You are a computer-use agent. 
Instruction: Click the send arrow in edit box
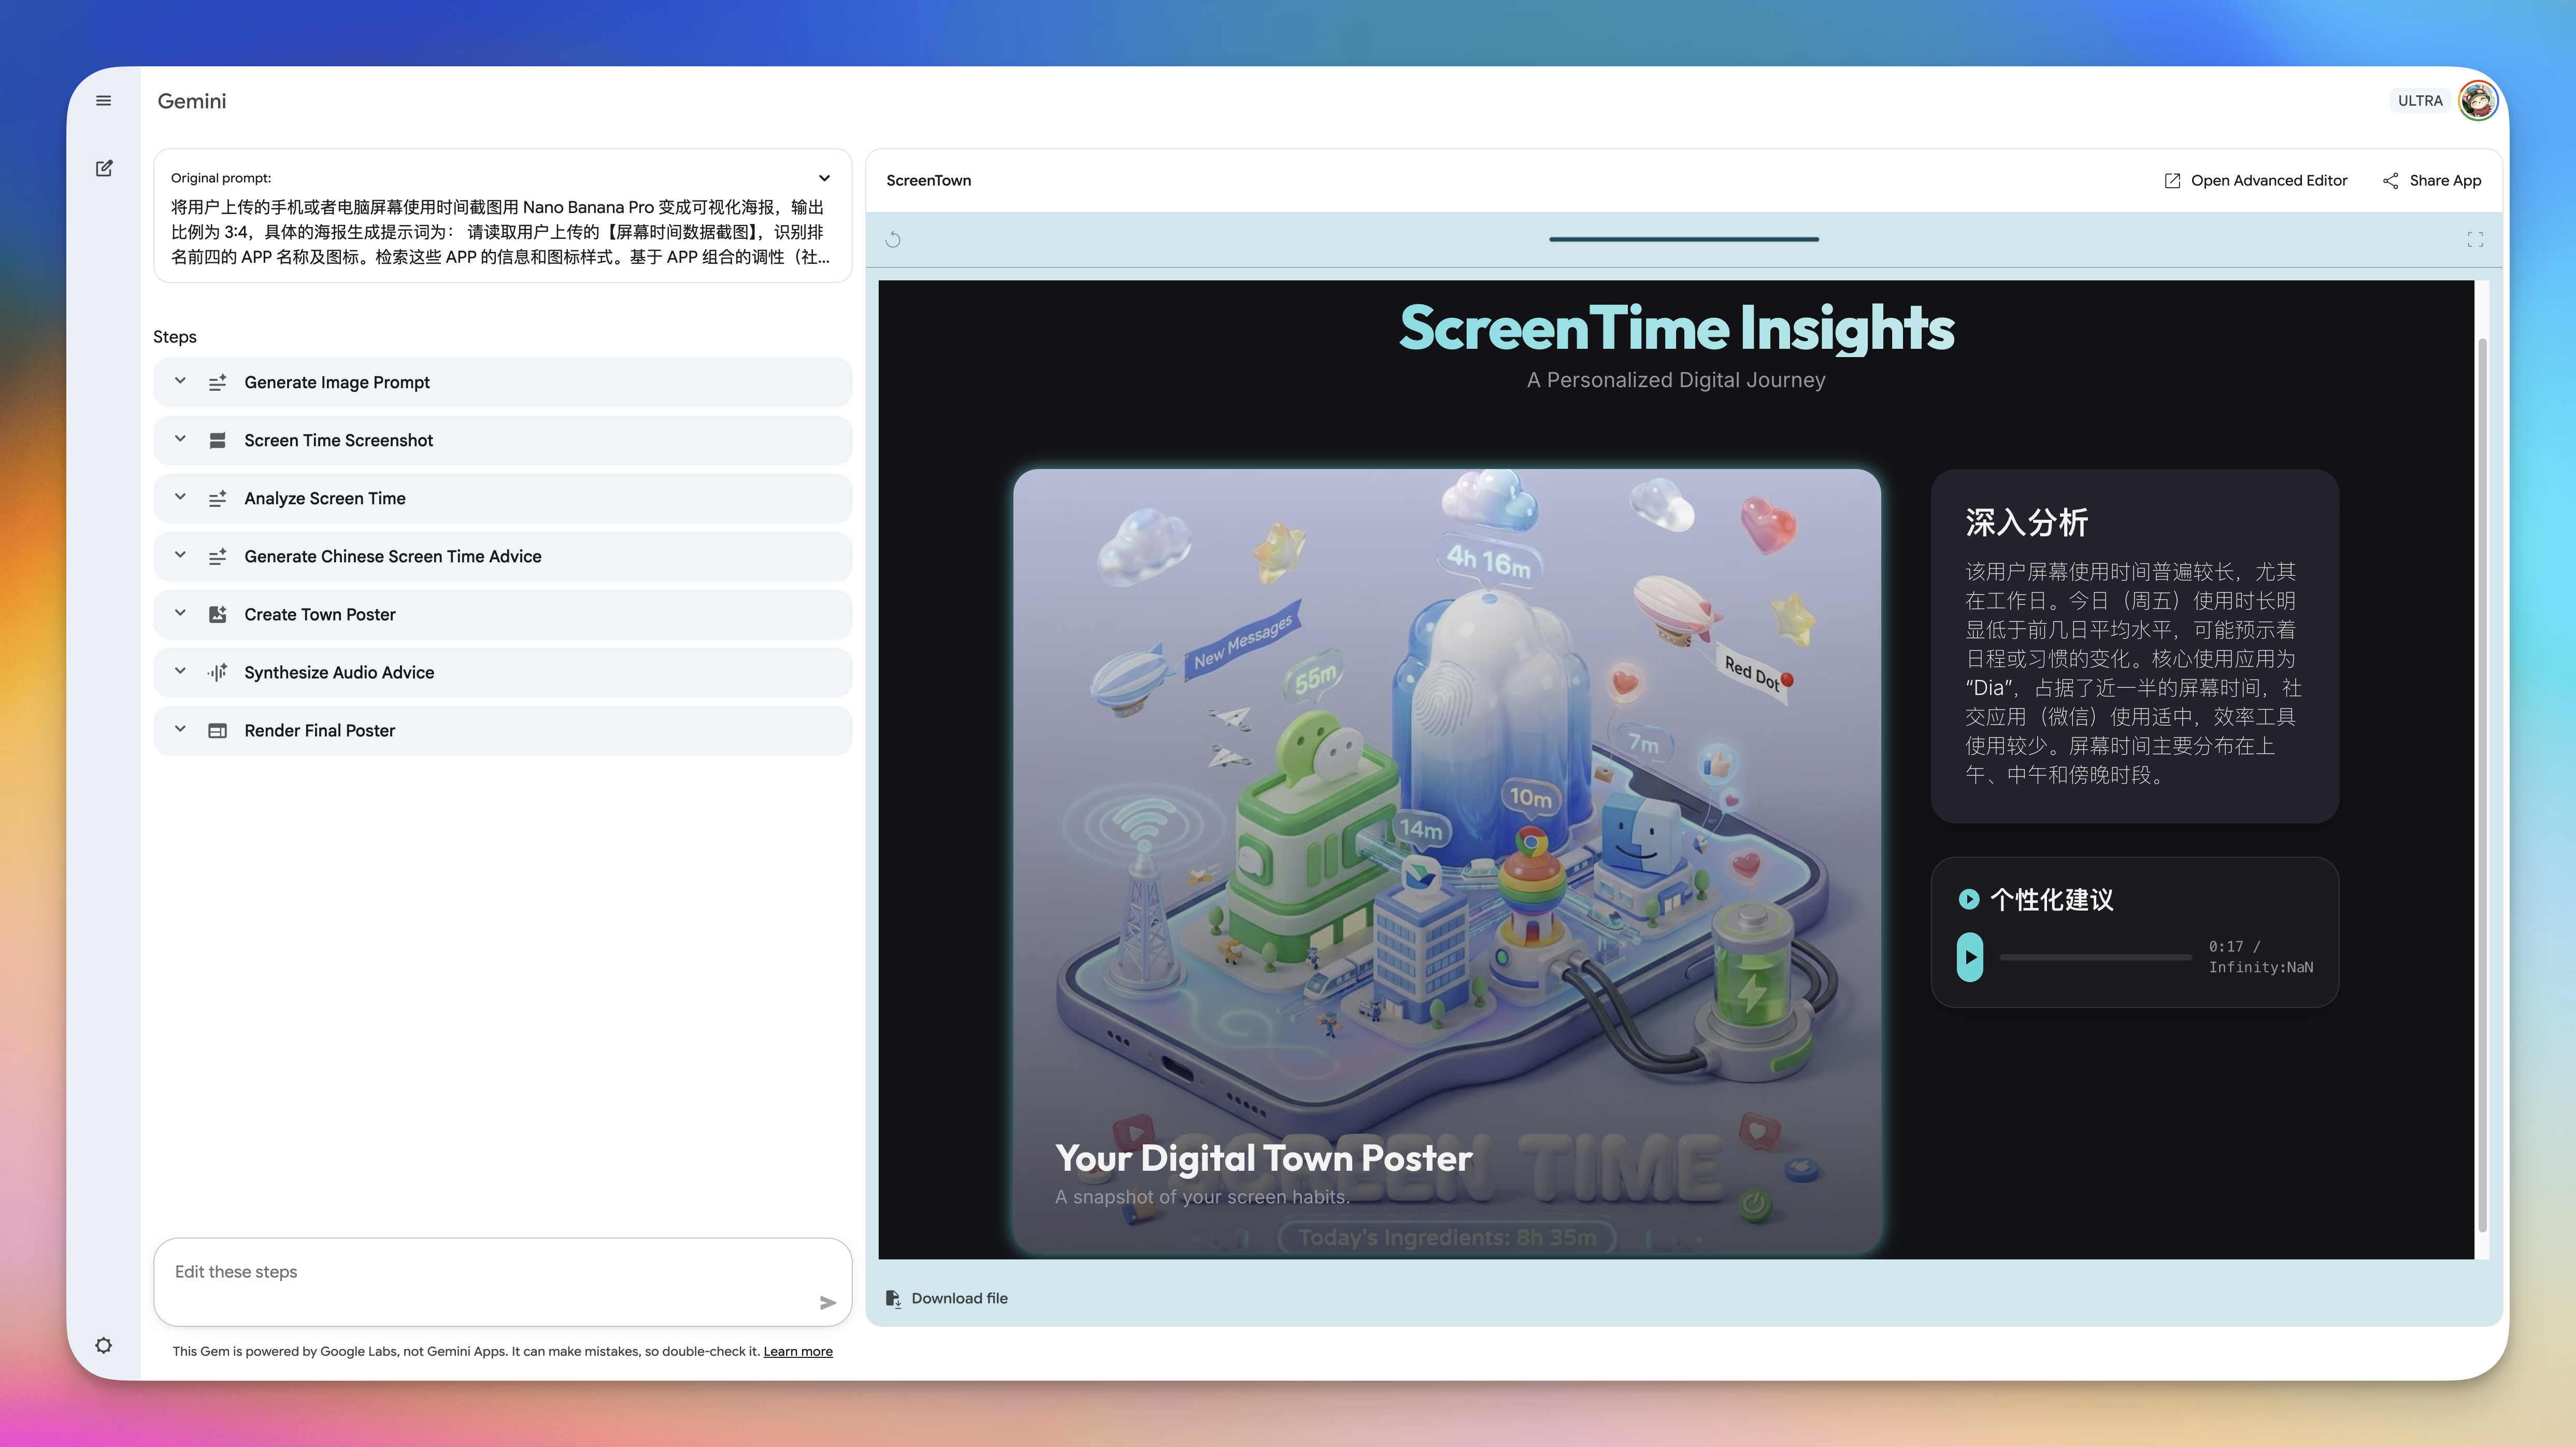pyautogui.click(x=827, y=1302)
